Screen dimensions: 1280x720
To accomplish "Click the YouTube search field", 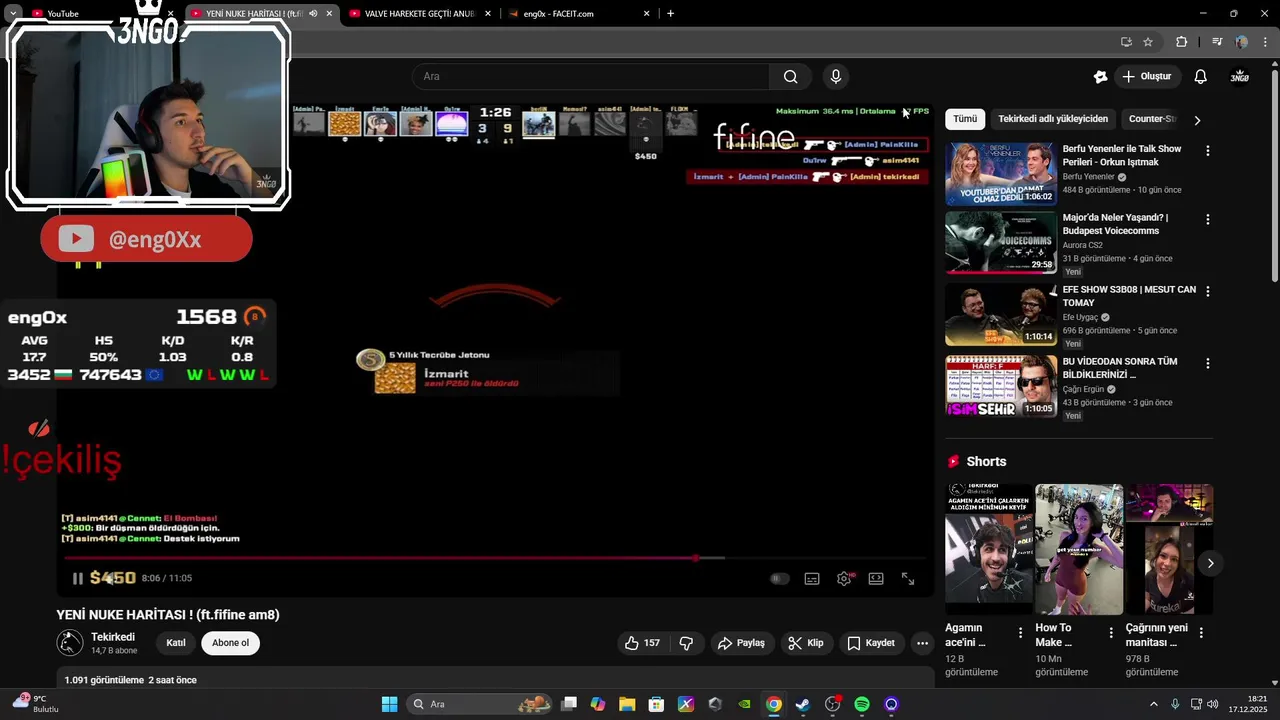I will [590, 76].
